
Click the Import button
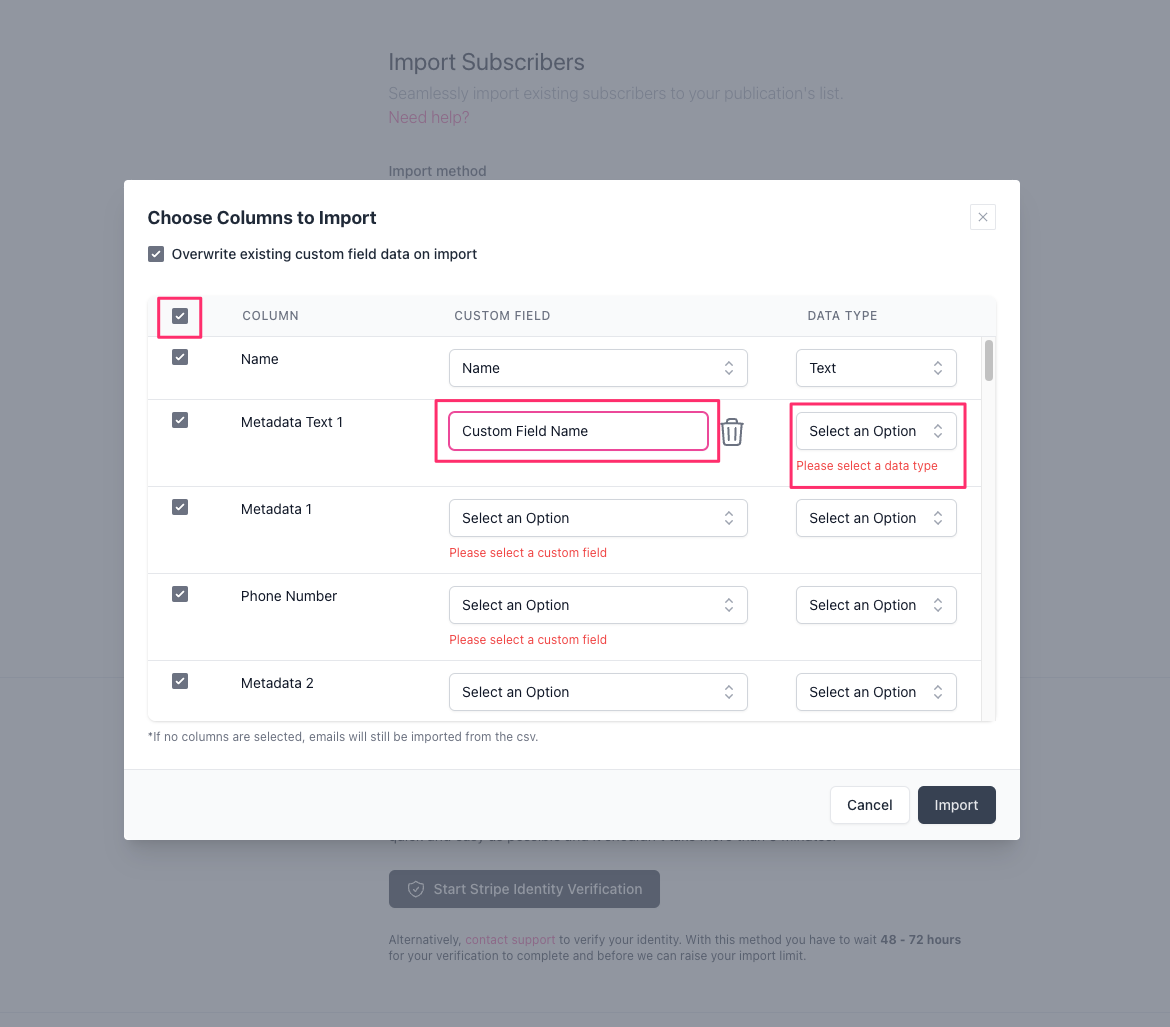956,805
